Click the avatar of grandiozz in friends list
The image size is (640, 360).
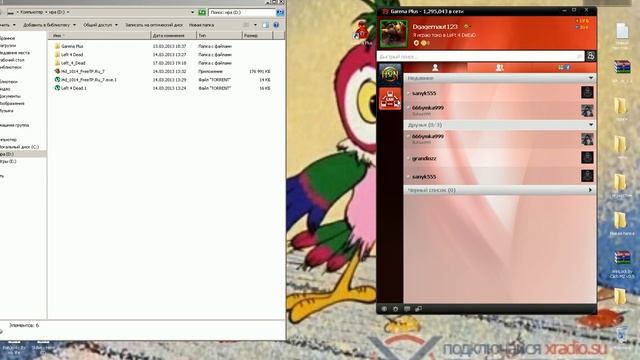pyautogui.click(x=587, y=158)
